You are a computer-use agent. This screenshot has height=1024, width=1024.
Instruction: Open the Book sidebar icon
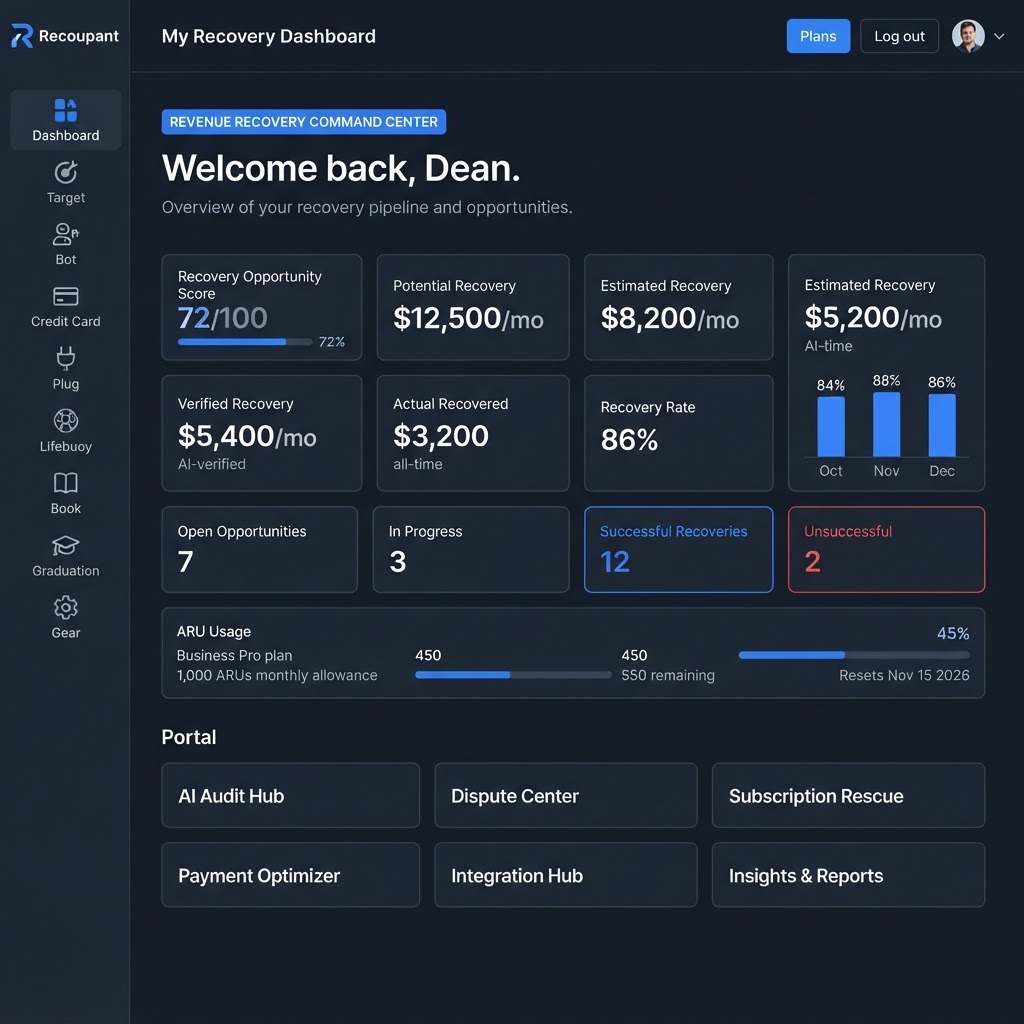coord(65,483)
